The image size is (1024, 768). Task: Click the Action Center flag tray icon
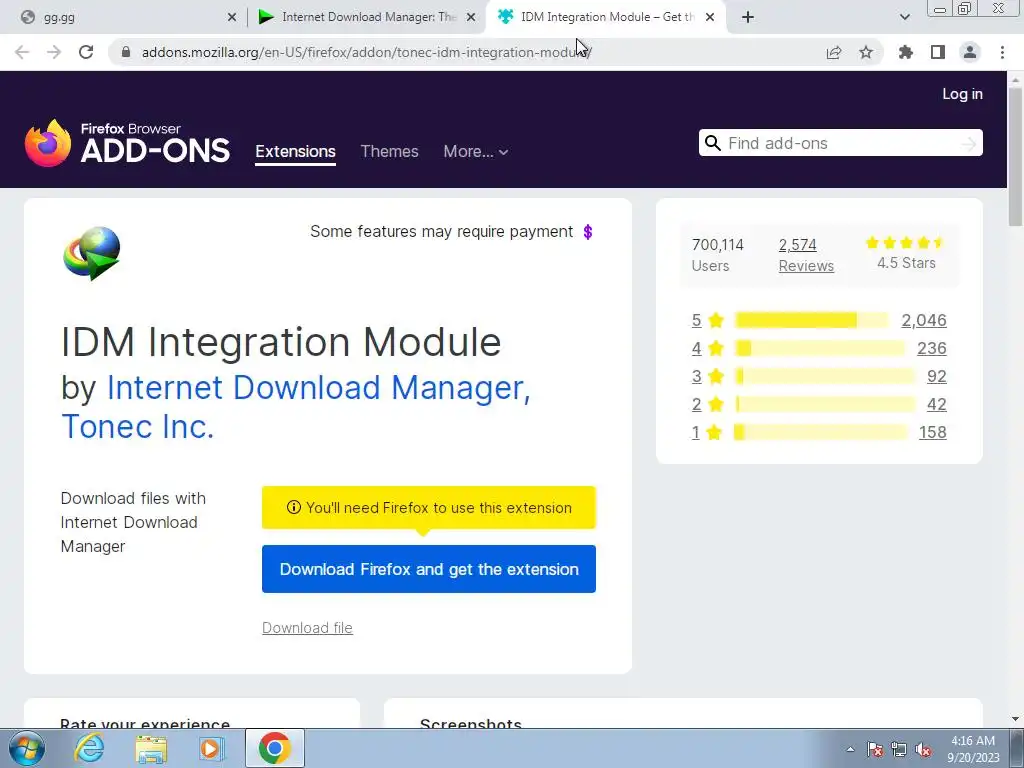click(x=875, y=750)
